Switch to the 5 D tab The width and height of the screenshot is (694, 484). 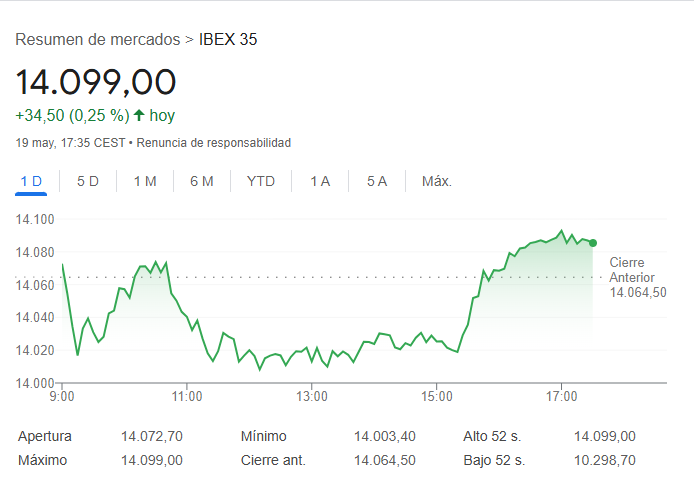coord(88,181)
